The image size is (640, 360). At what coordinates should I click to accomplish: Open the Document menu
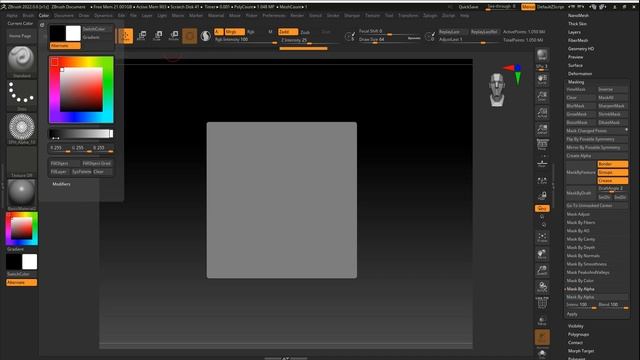coord(64,16)
